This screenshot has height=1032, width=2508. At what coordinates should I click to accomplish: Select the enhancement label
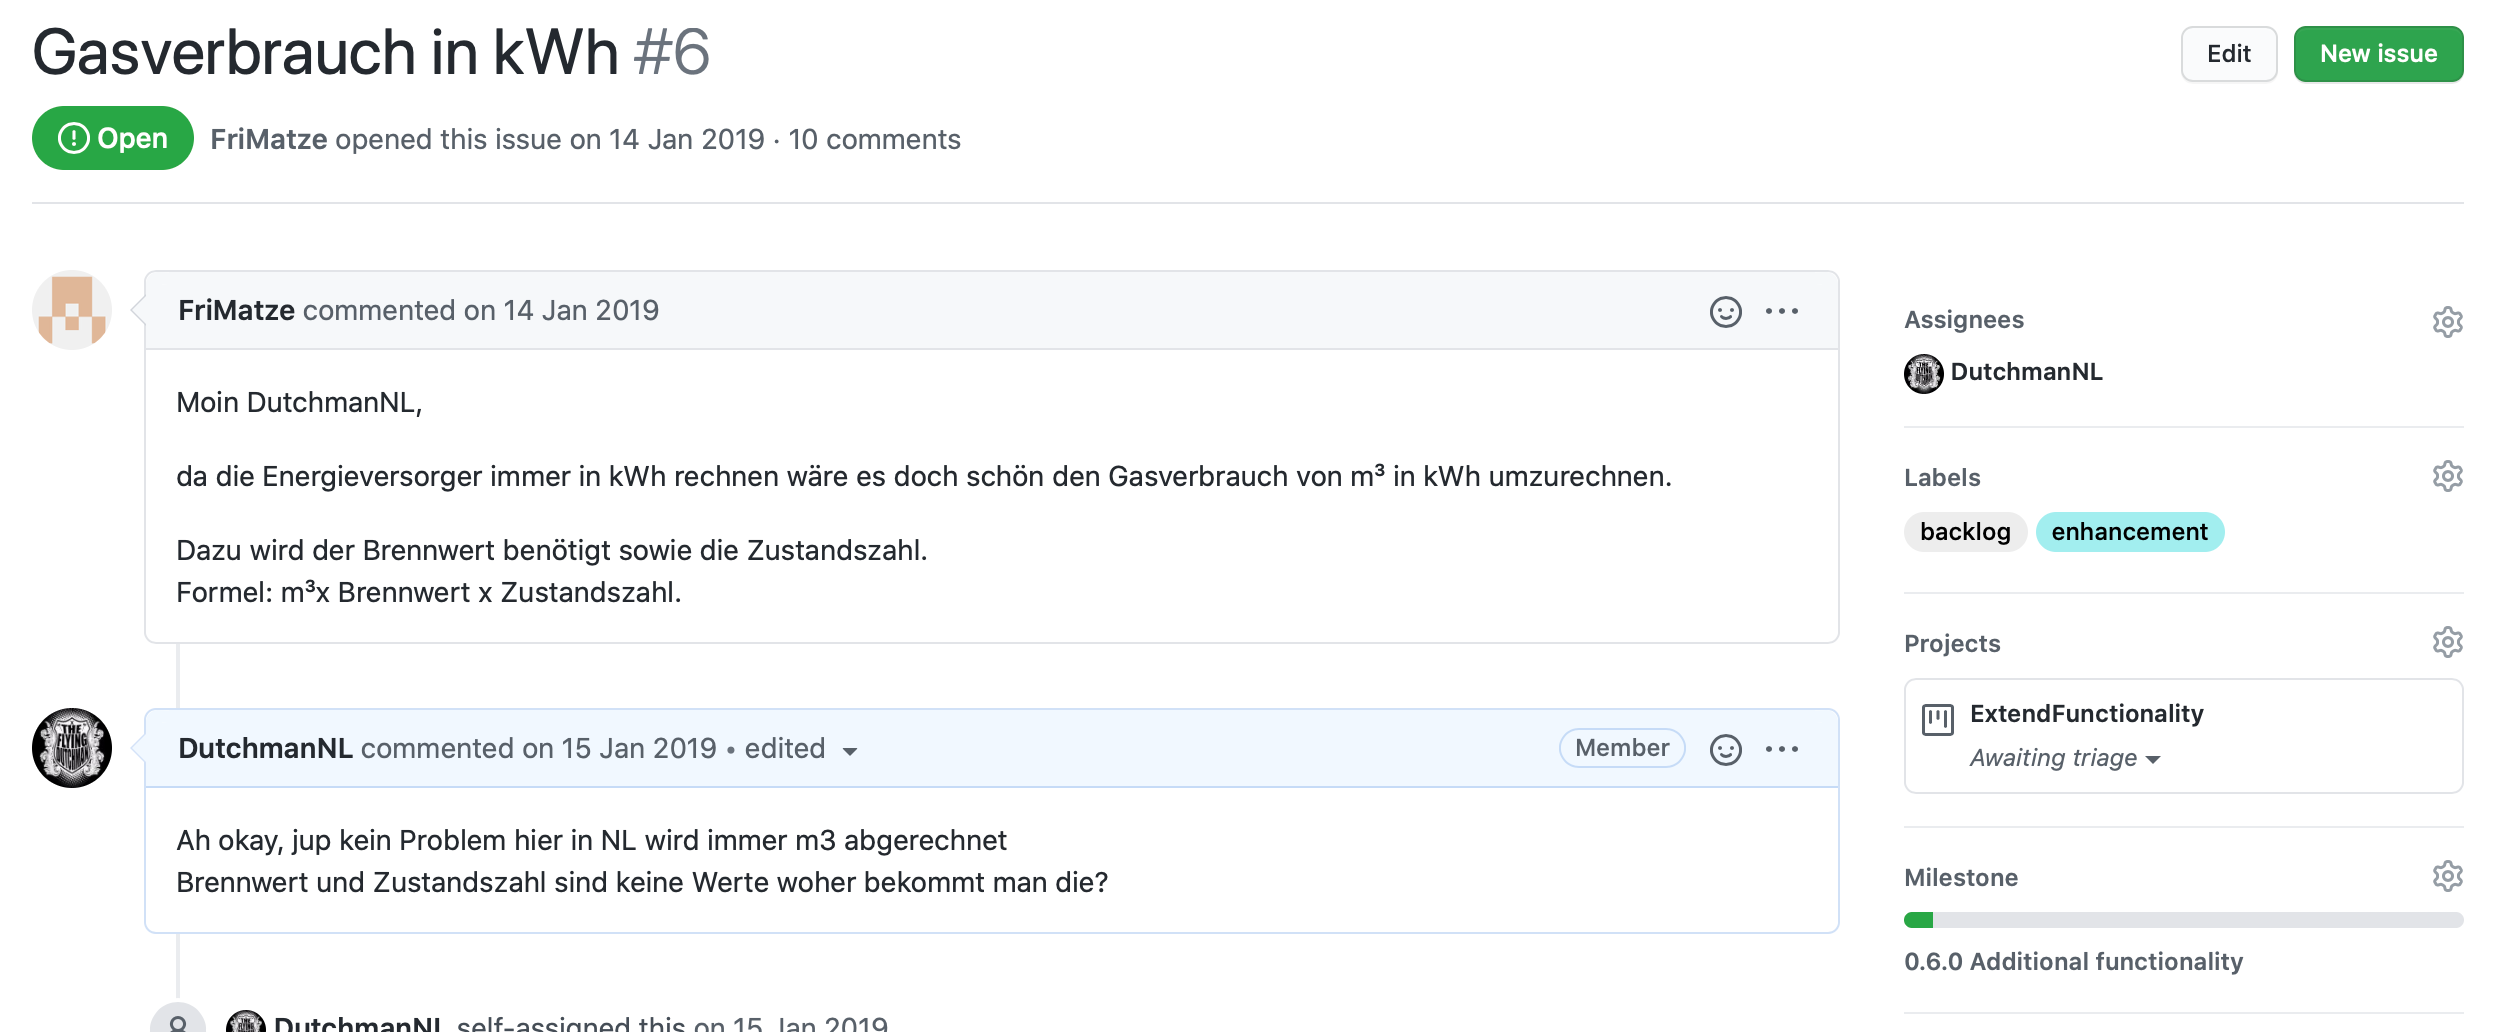pyautogui.click(x=2129, y=532)
